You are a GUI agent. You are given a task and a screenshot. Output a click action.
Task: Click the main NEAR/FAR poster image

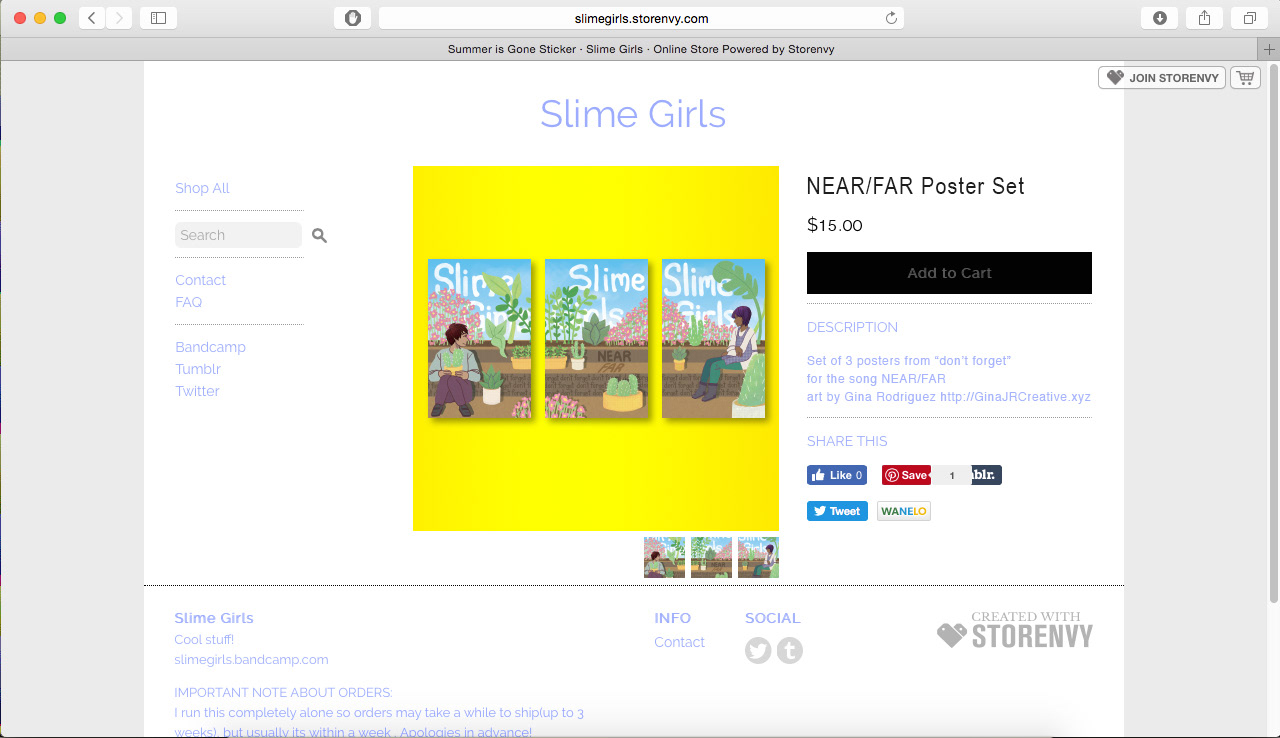(x=596, y=348)
